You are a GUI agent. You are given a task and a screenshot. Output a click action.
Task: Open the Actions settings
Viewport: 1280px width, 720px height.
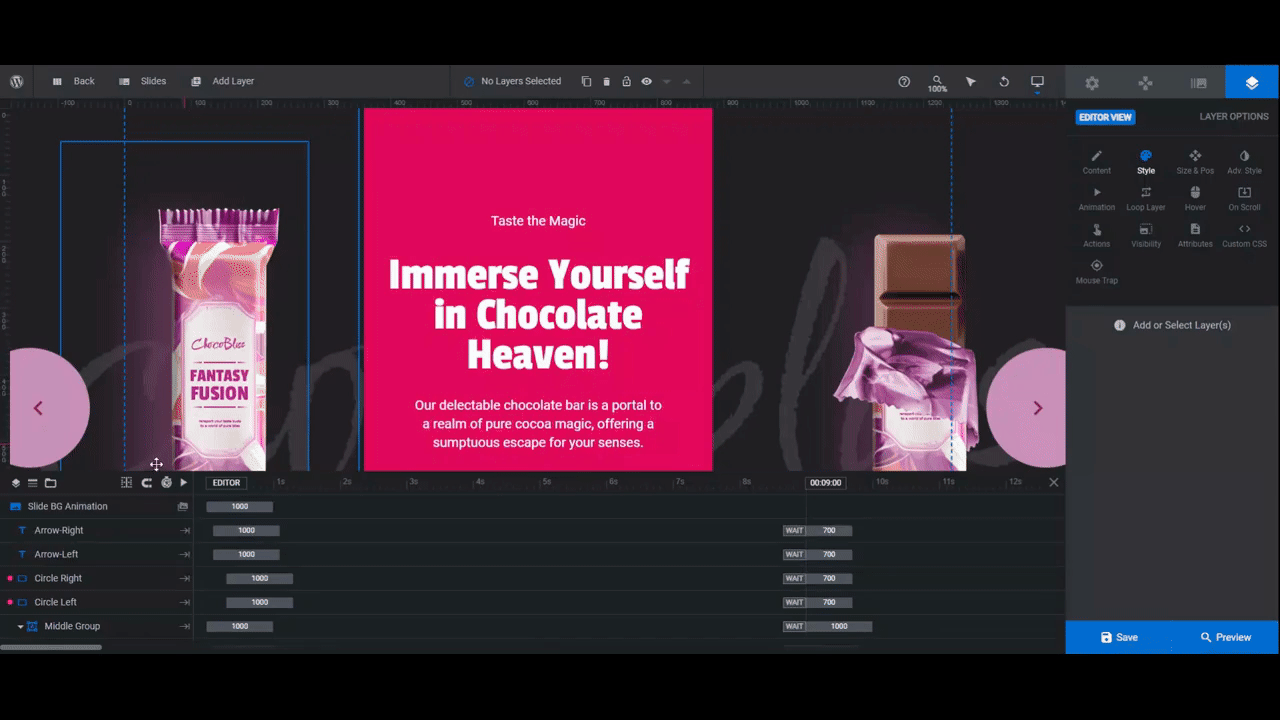(1096, 236)
